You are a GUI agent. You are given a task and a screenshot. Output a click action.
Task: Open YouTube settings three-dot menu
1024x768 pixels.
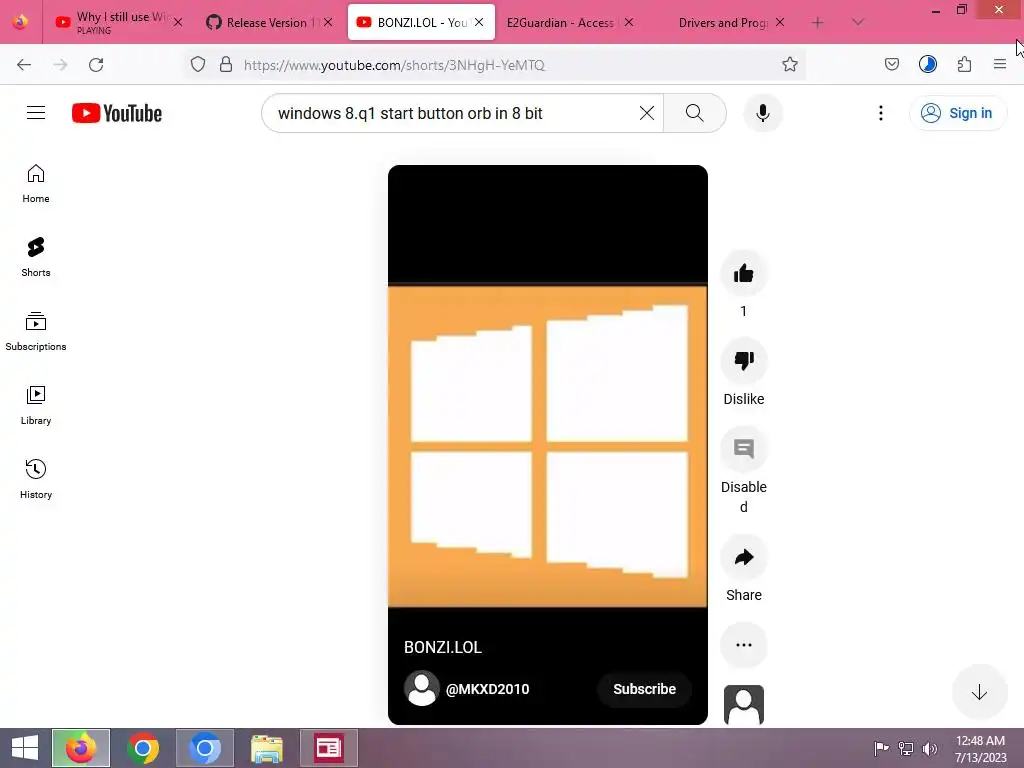880,113
